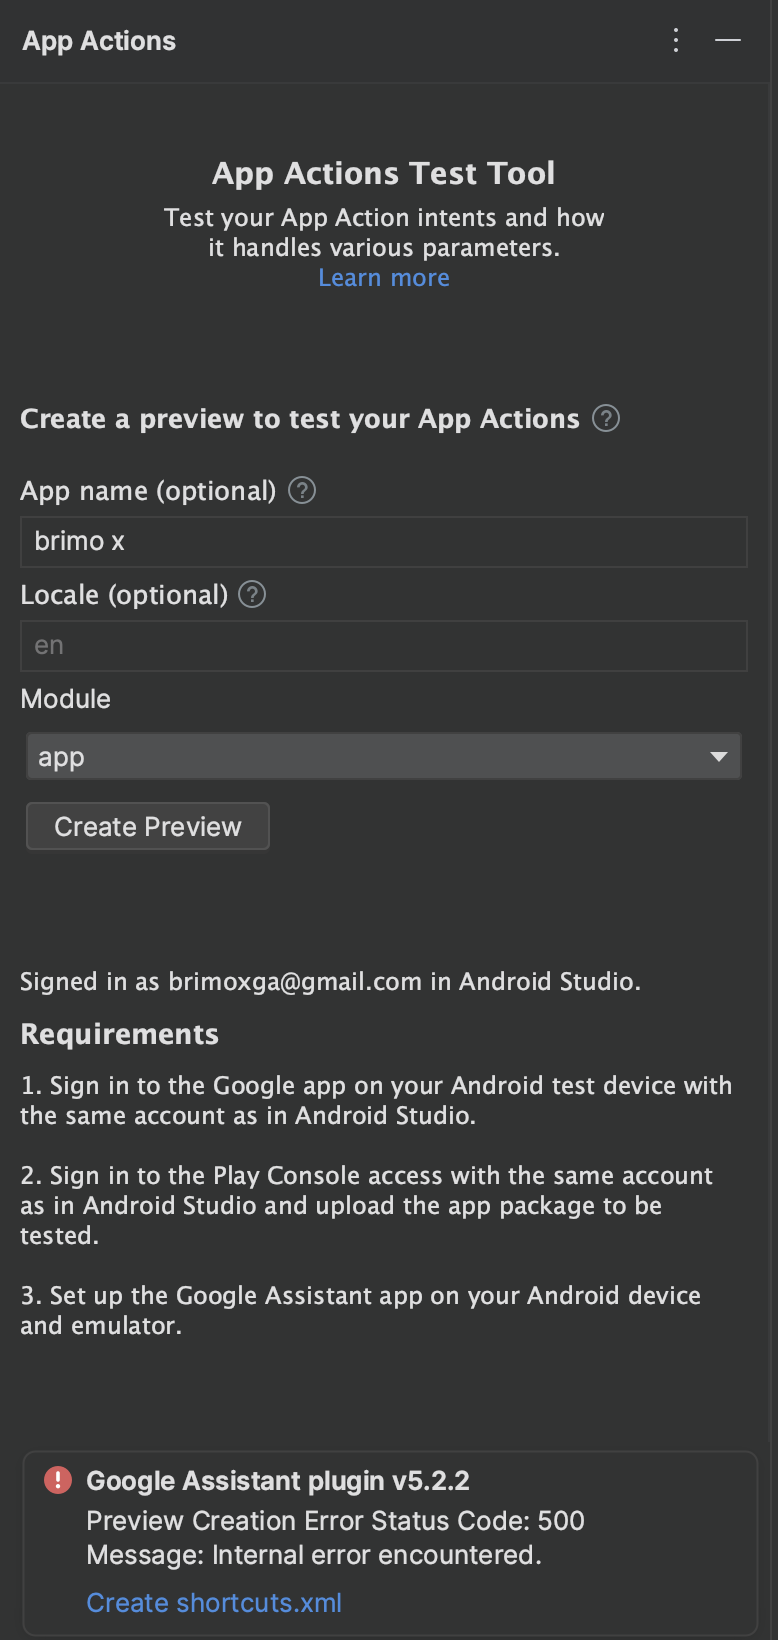Screen dimensions: 778x1640
Task: Click the Requirements heading
Action: [x=119, y=1034]
